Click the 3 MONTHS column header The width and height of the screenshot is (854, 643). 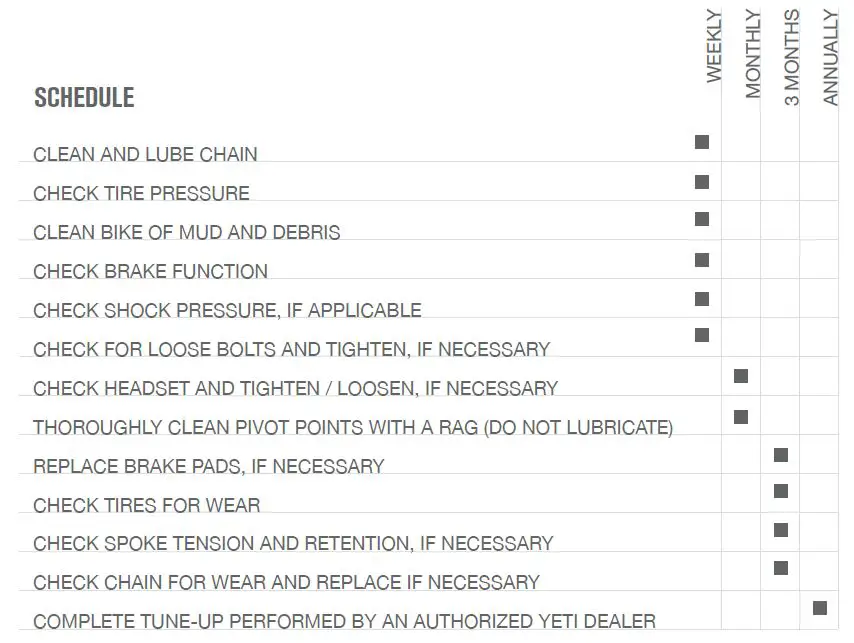tap(792, 58)
